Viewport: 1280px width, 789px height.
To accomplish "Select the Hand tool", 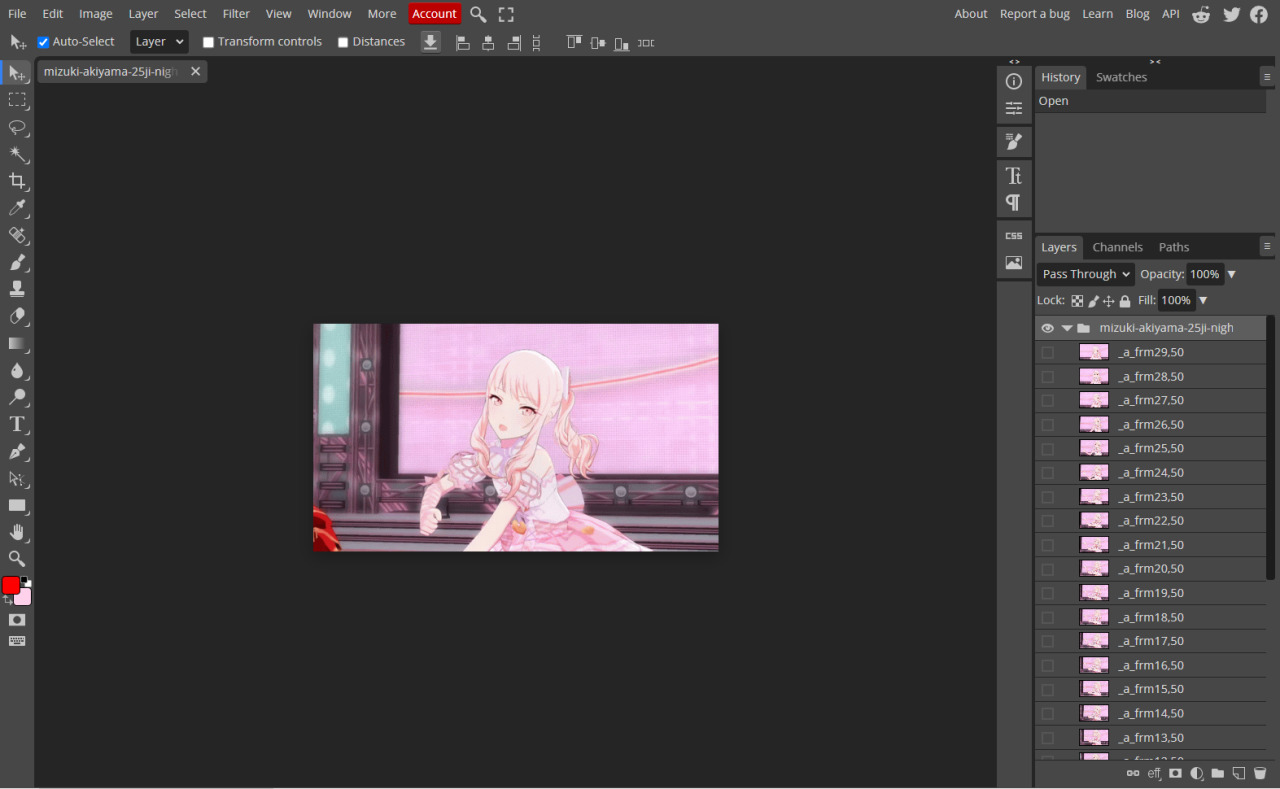I will click(x=17, y=532).
